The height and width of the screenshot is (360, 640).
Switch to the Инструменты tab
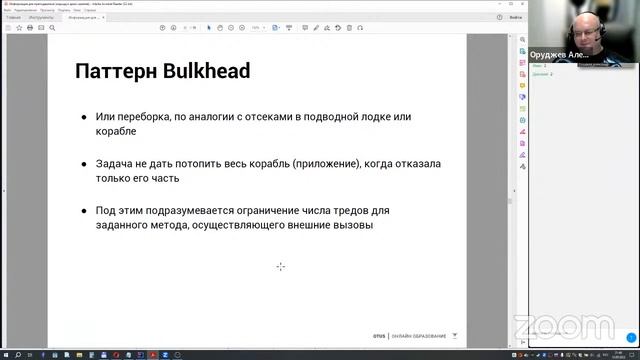41,18
